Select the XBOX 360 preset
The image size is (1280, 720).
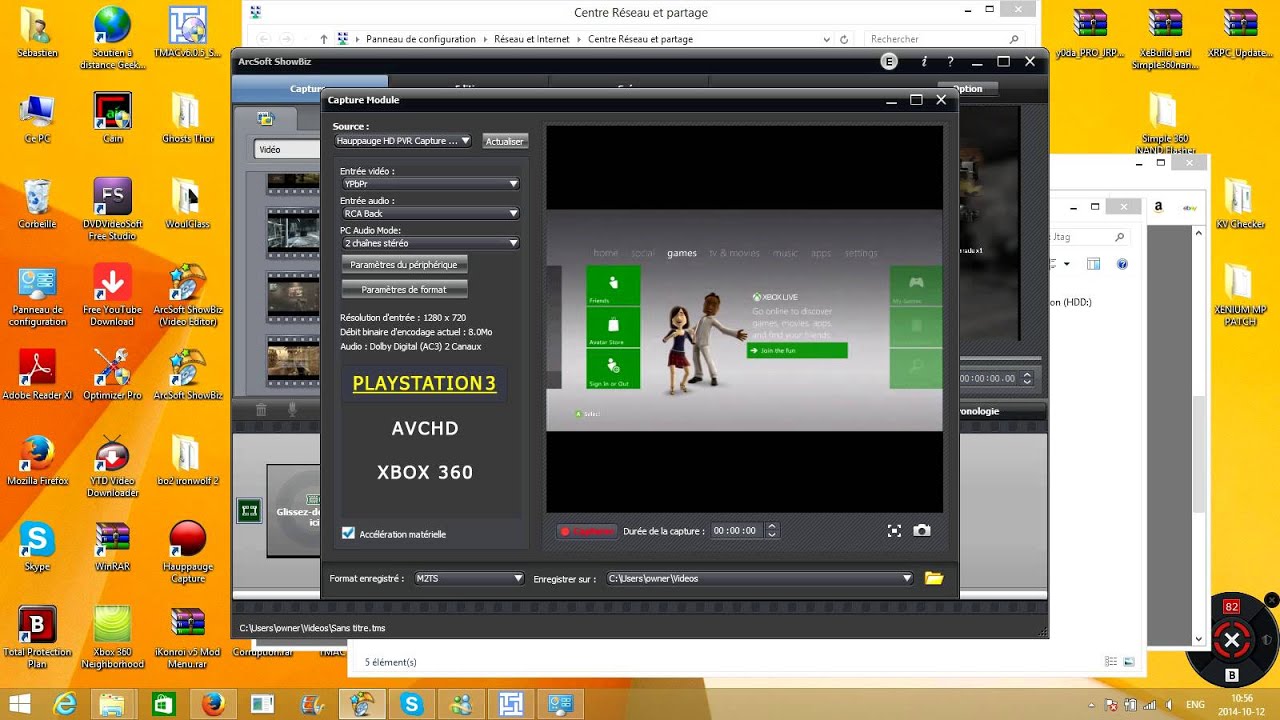click(424, 472)
